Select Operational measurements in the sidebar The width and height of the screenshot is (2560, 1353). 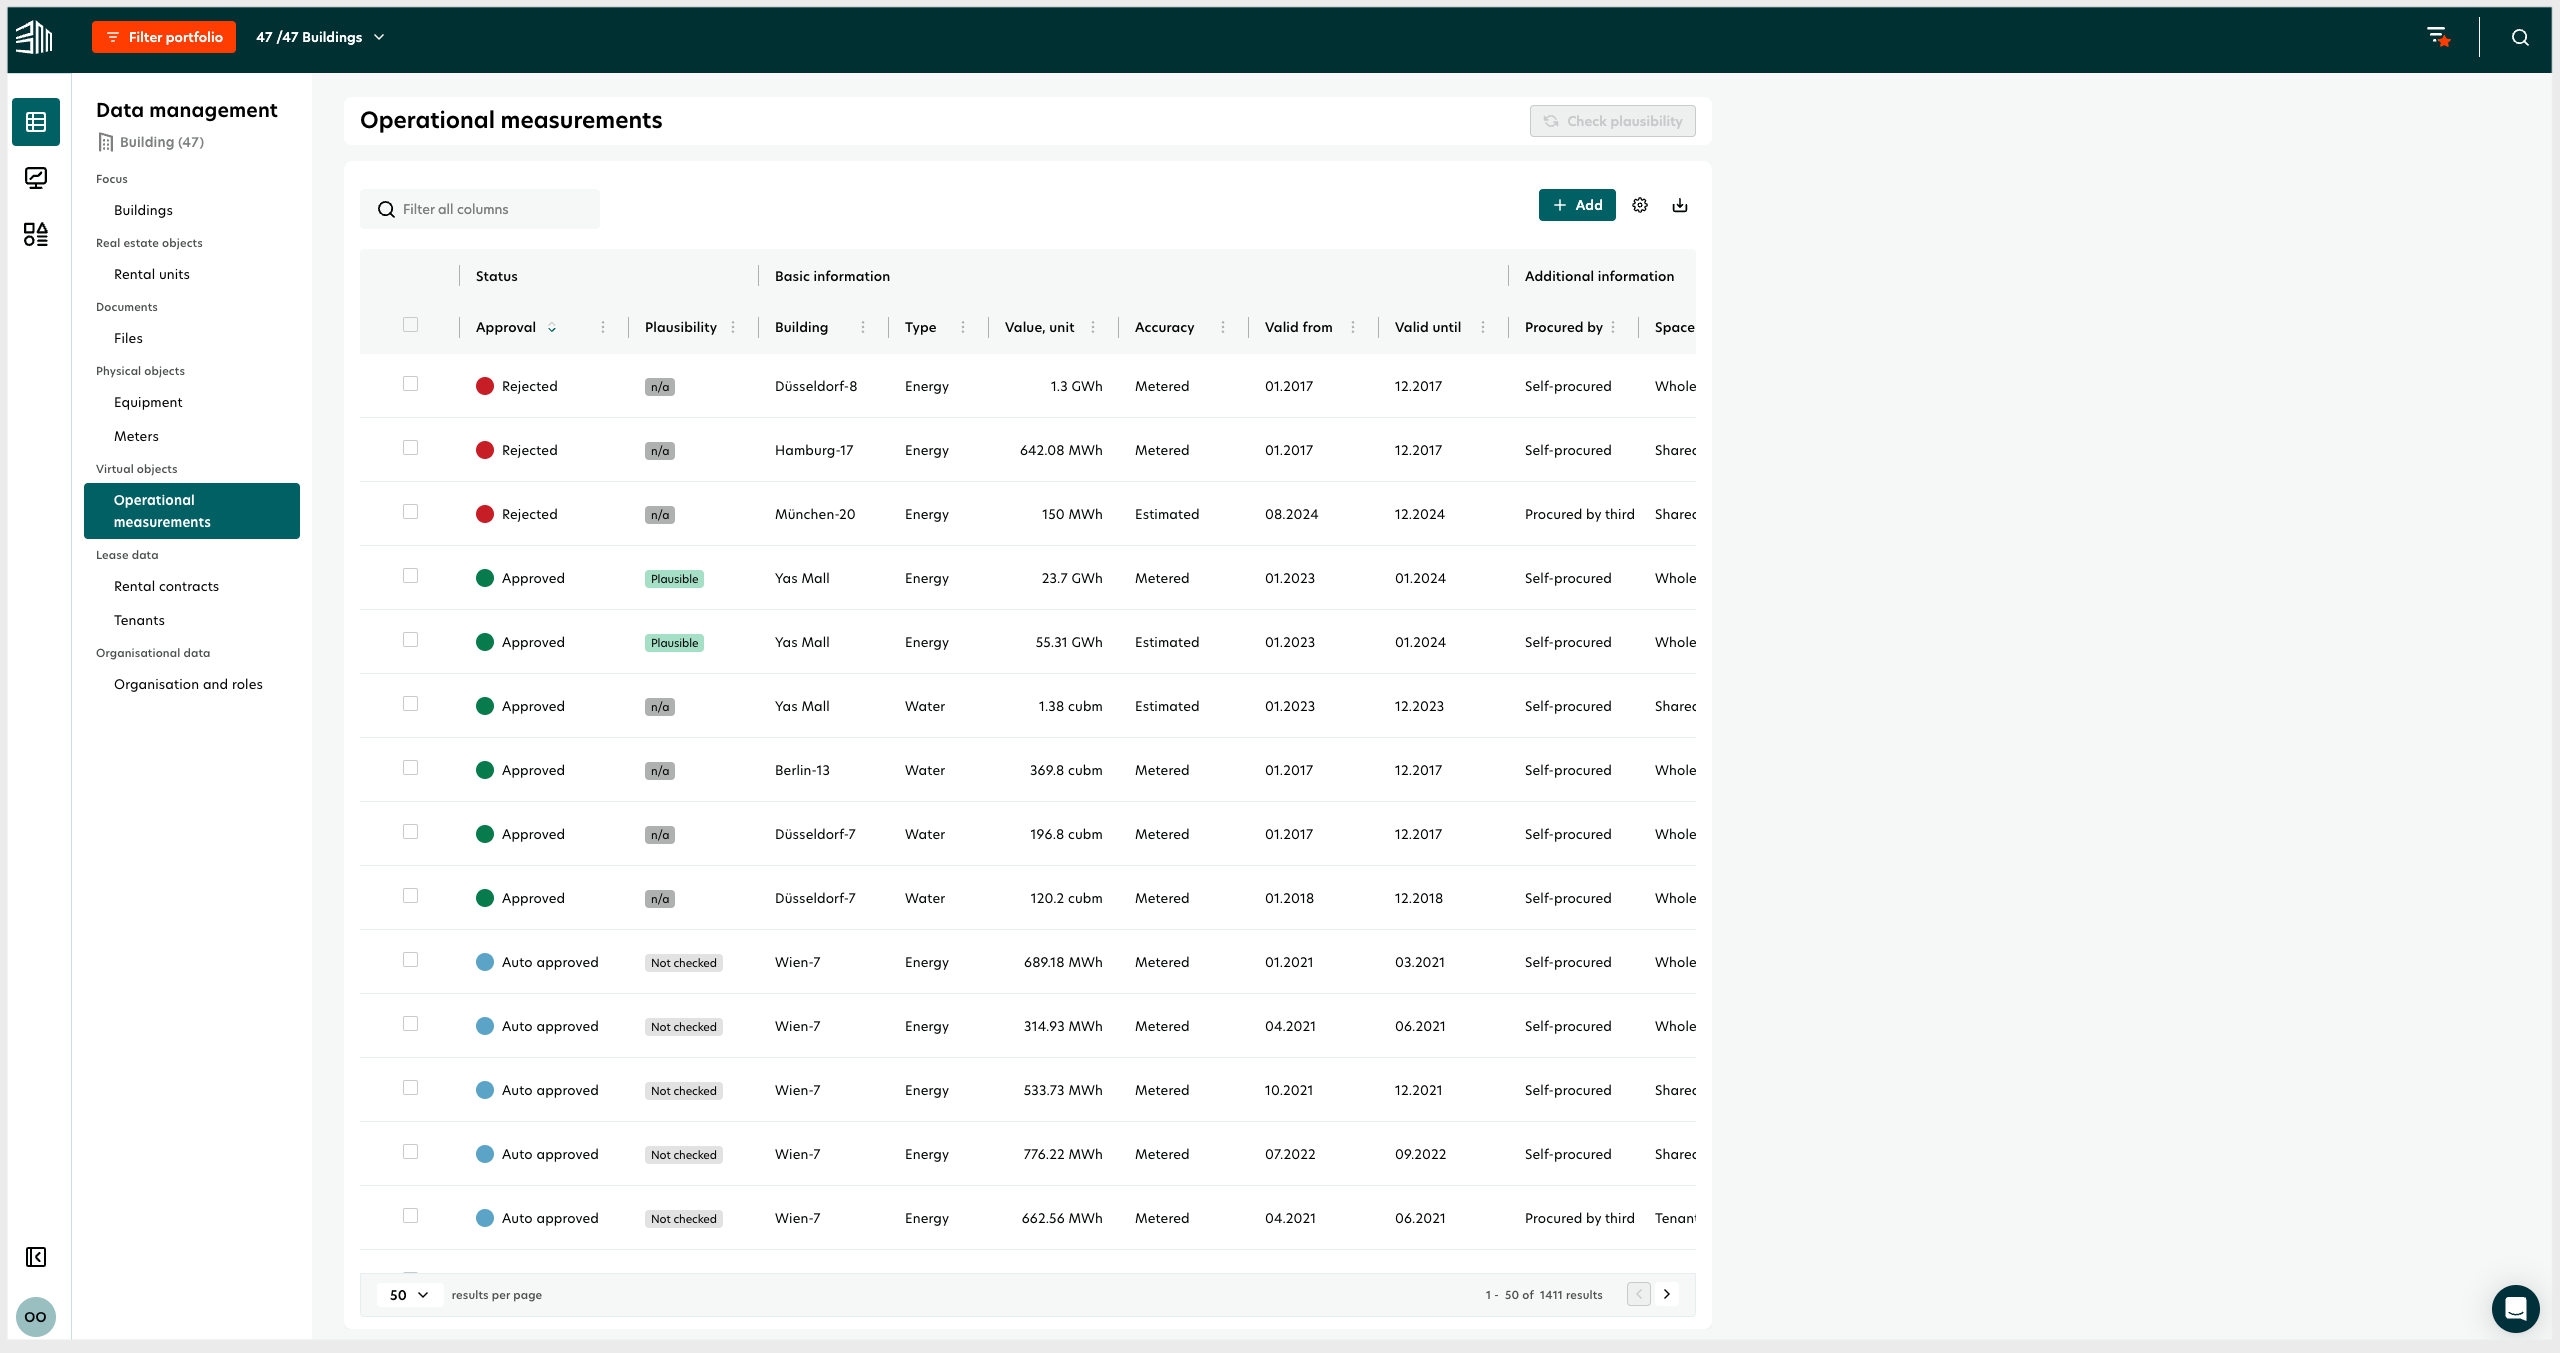tap(192, 511)
